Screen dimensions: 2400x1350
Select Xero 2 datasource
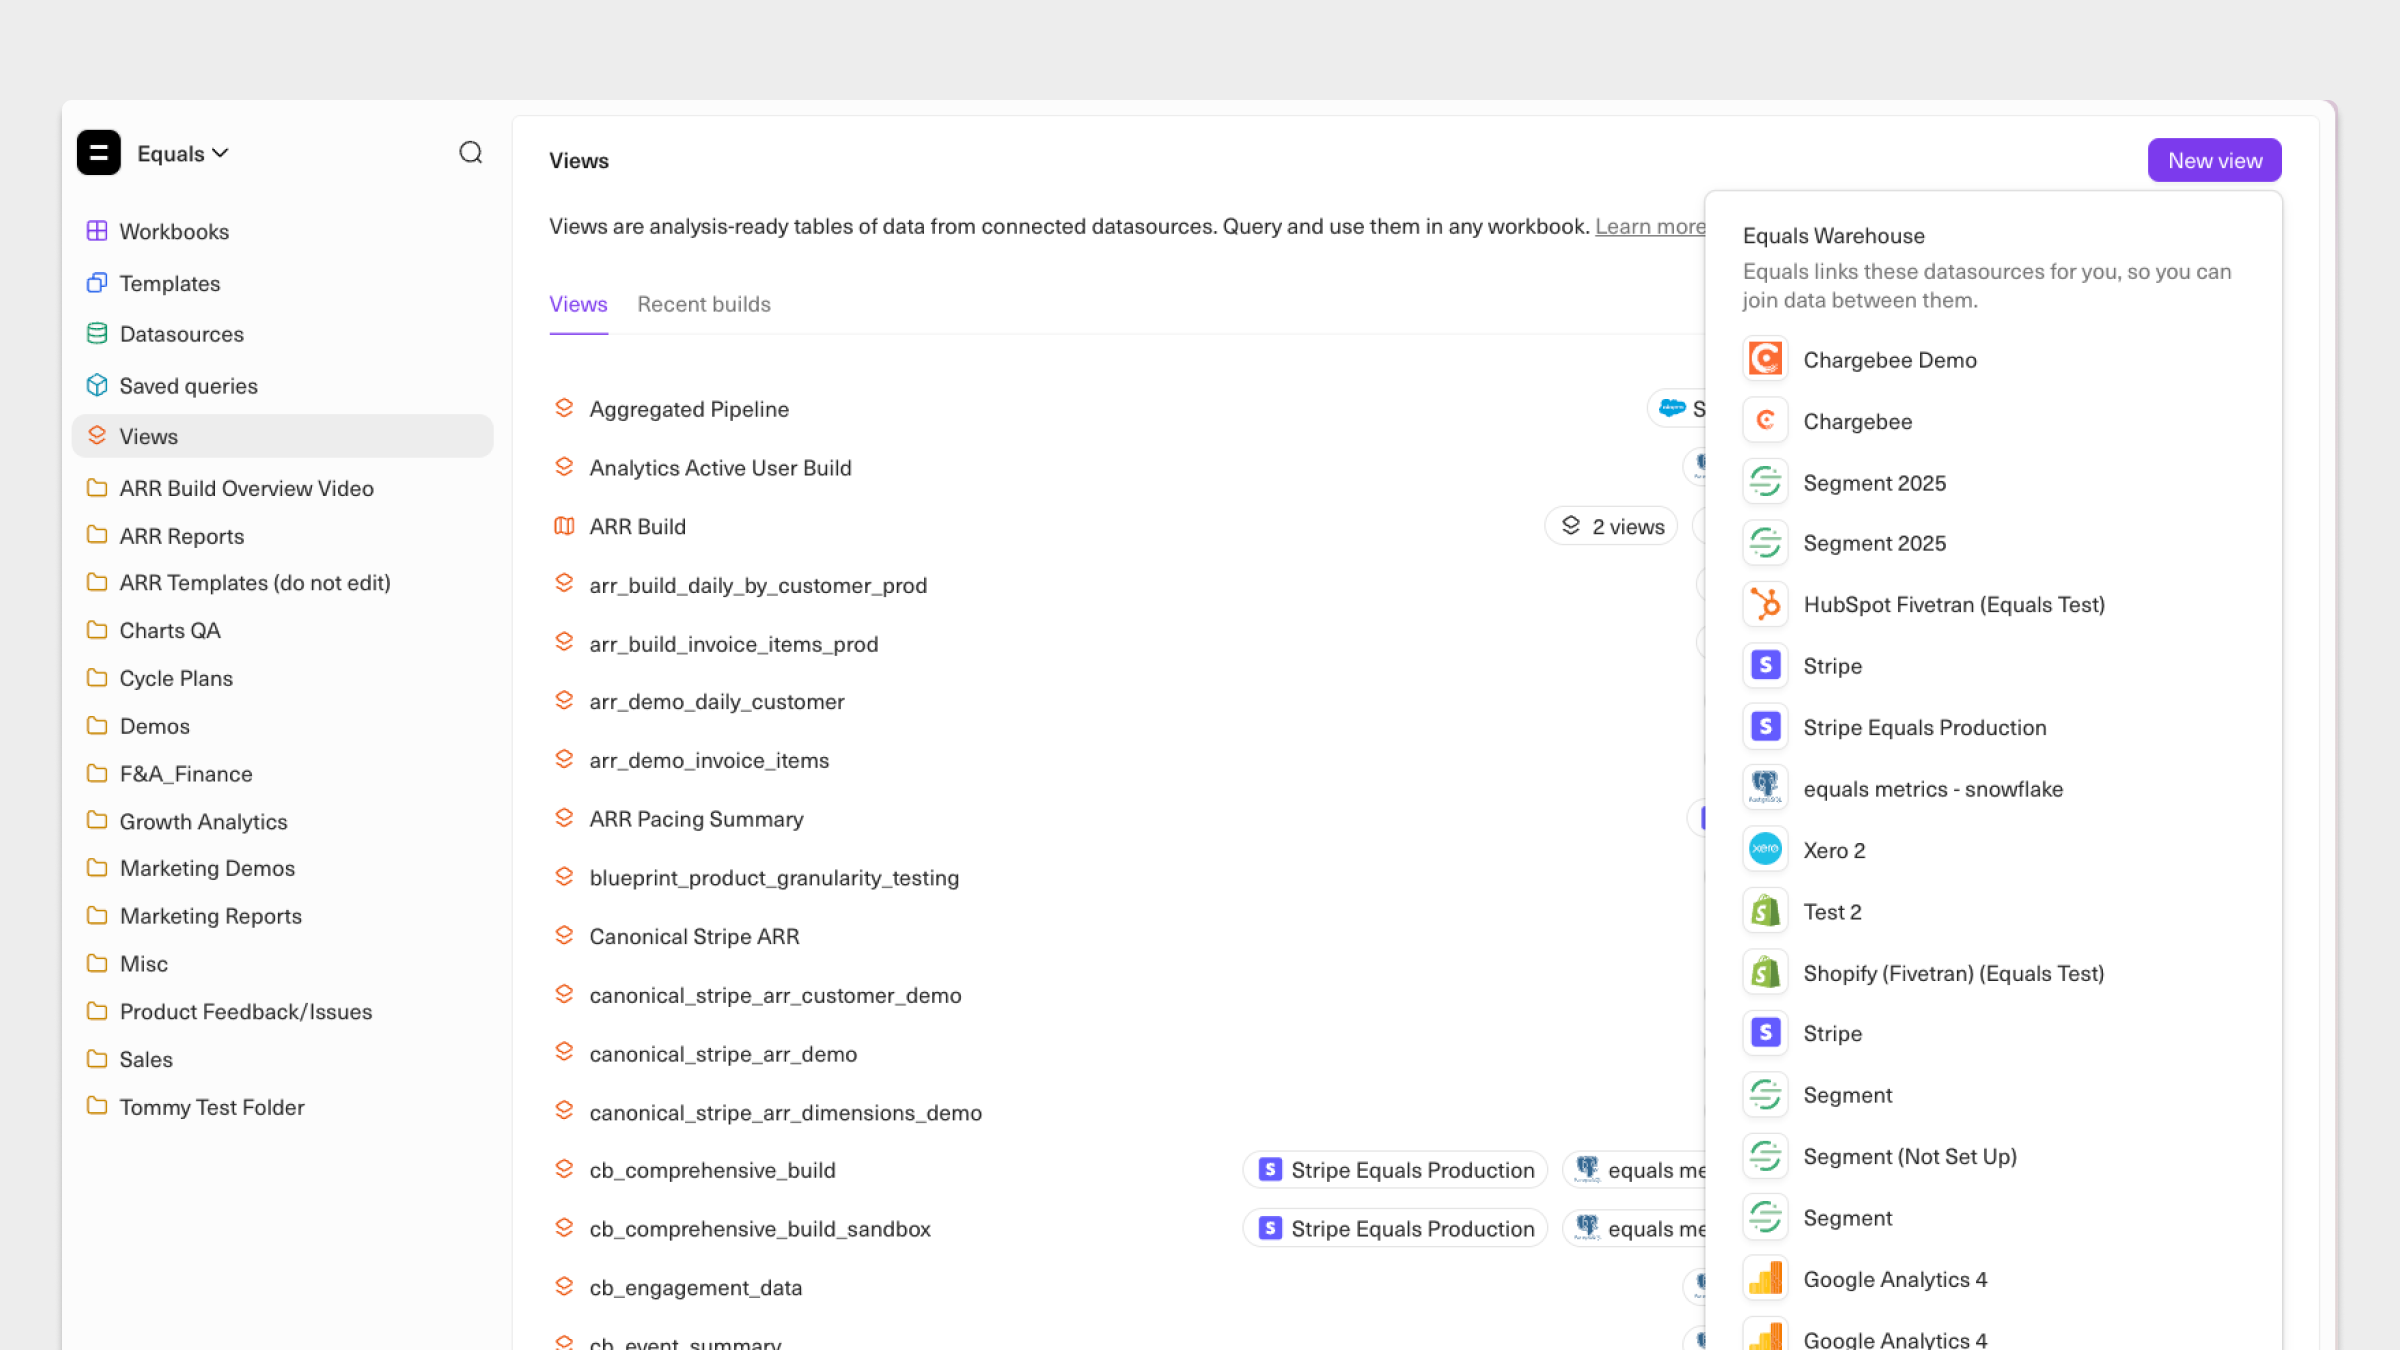click(x=1833, y=850)
